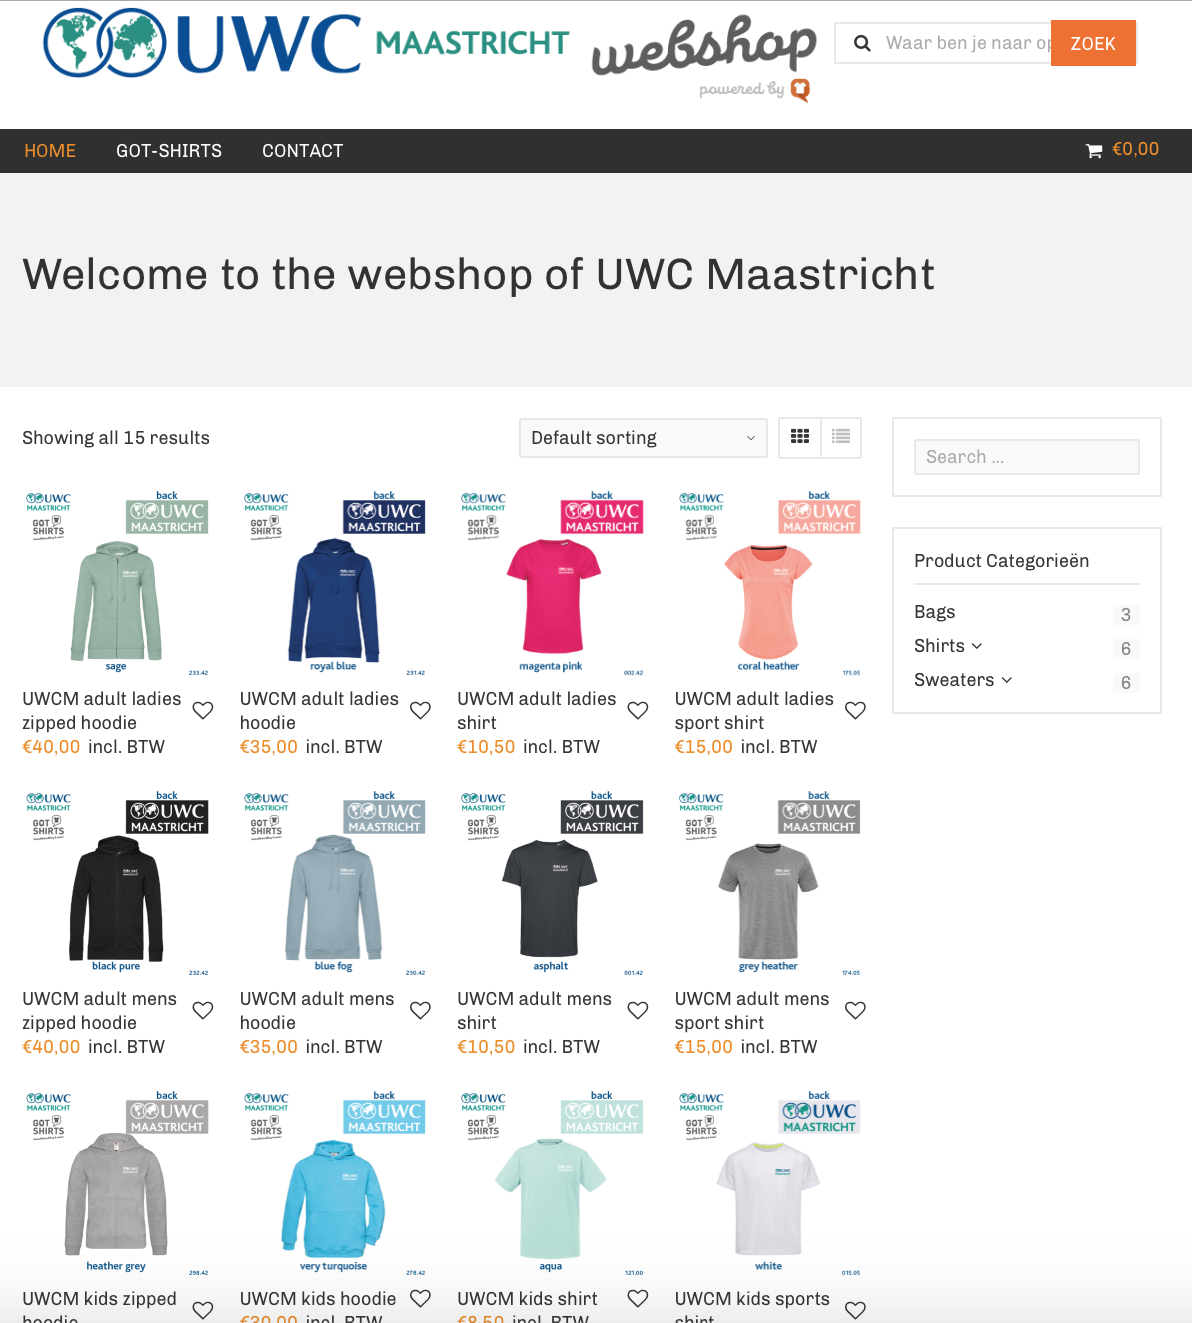Expand the Sweaters category chevron
Viewport: 1192px width, 1323px height.
tap(1007, 680)
